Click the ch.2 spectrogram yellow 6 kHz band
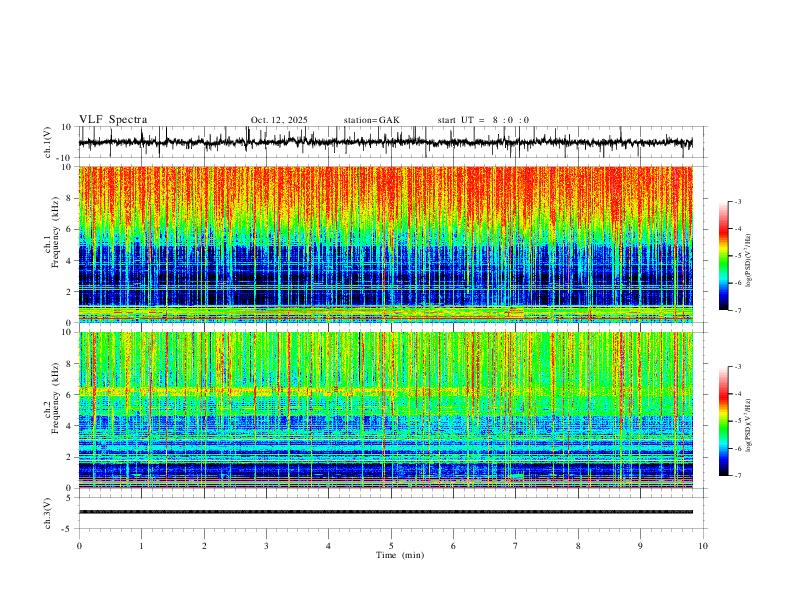Image resolution: width=792 pixels, height=612 pixels. click(273, 391)
